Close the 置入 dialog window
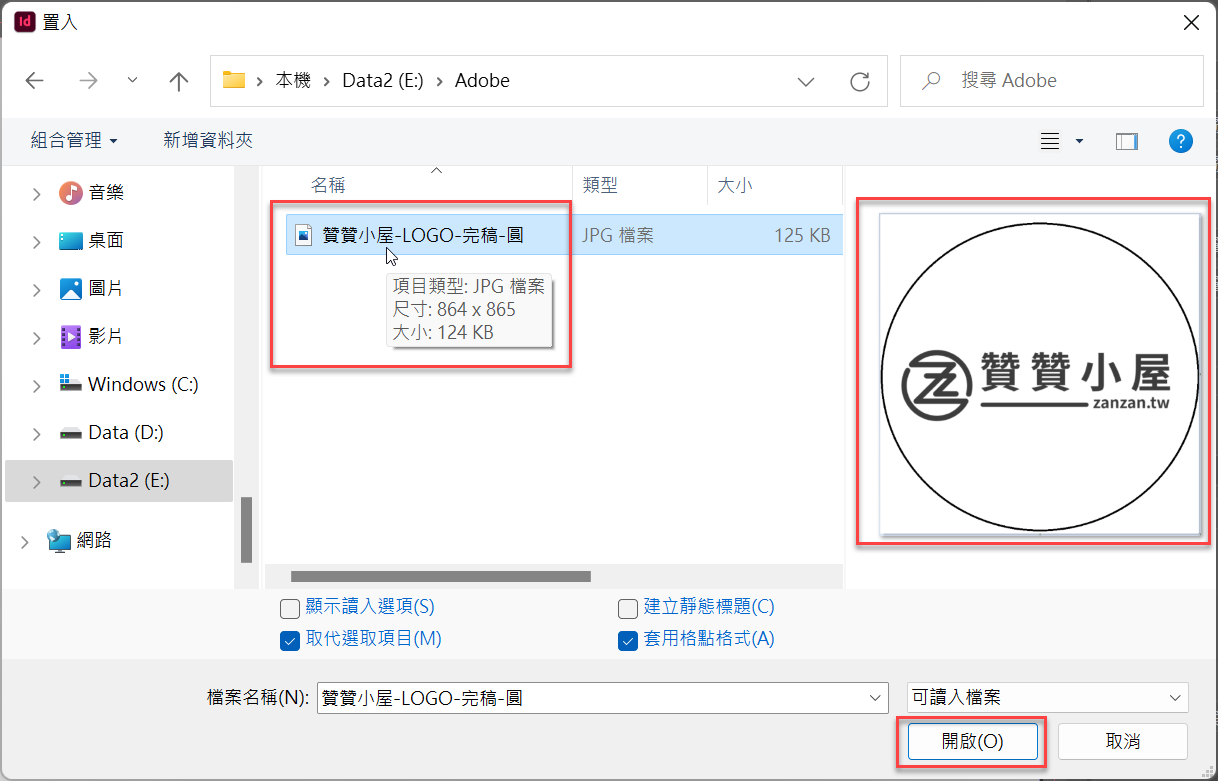This screenshot has width=1218, height=781. [x=1191, y=22]
